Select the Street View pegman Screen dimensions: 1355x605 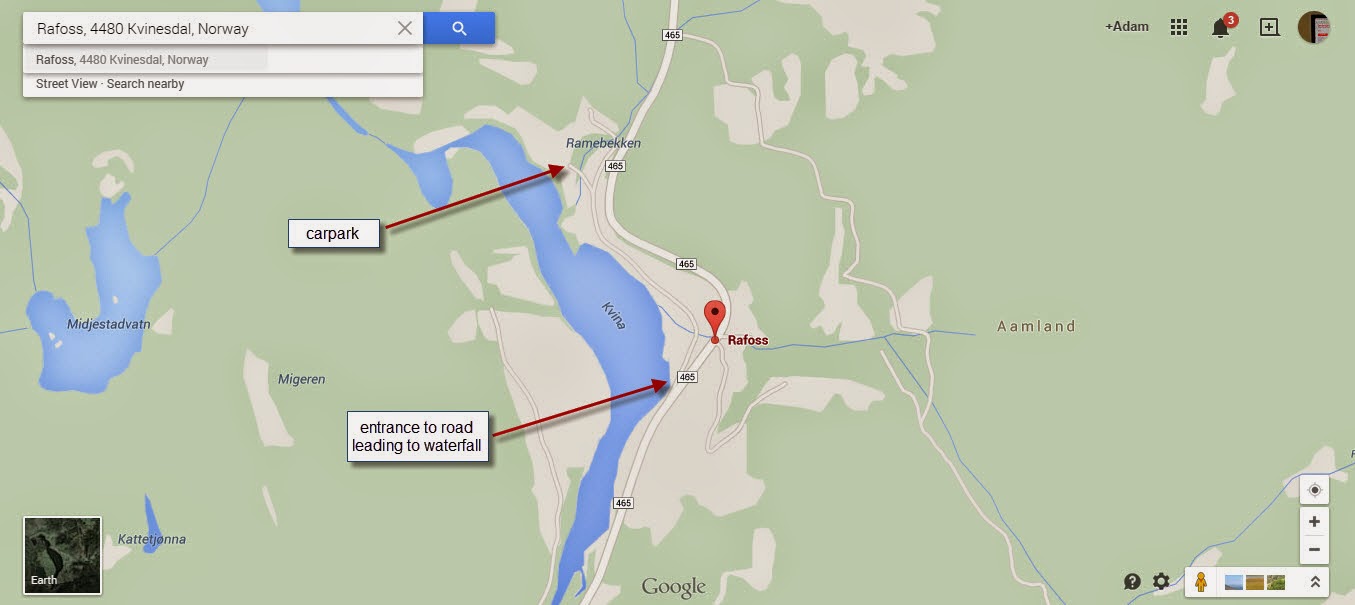point(1200,581)
